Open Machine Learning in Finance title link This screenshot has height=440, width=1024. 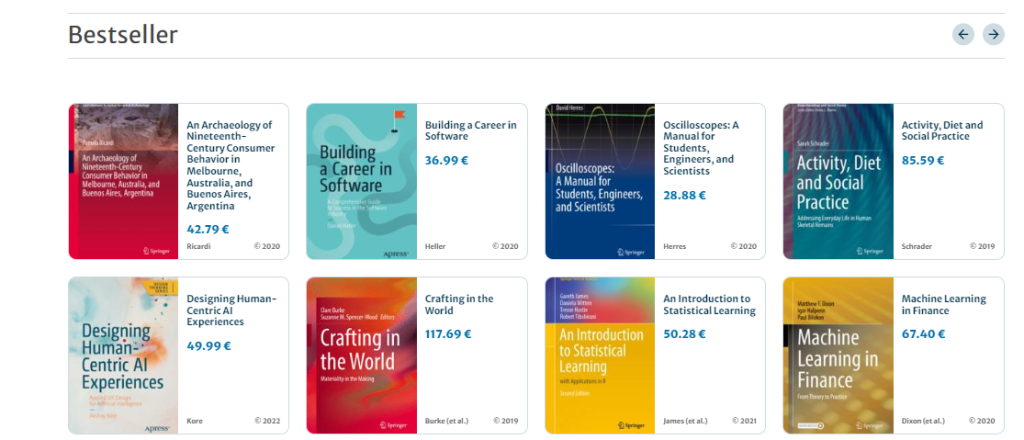point(944,304)
